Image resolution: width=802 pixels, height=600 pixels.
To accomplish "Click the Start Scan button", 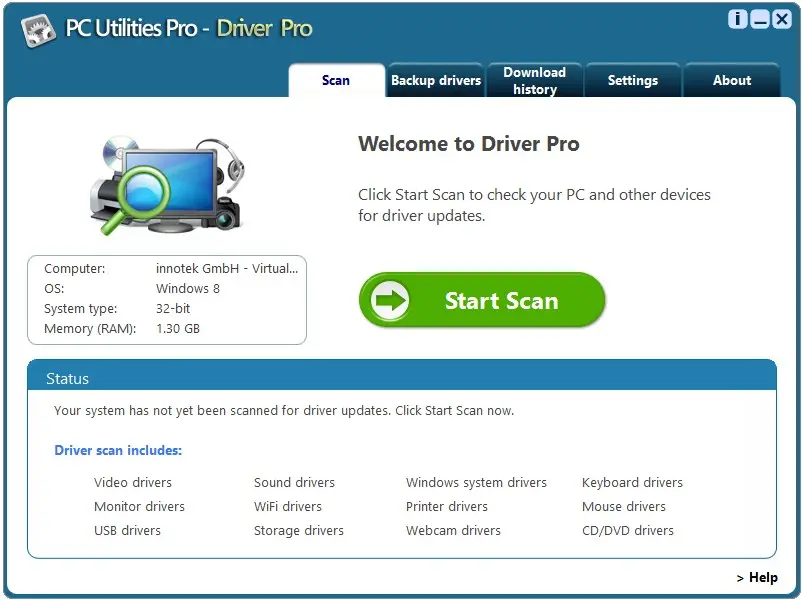I will coord(482,300).
